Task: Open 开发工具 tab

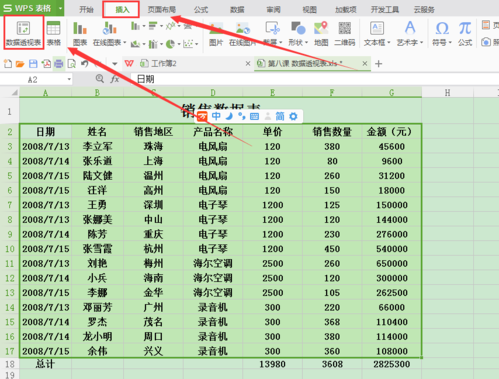Action: 385,9
